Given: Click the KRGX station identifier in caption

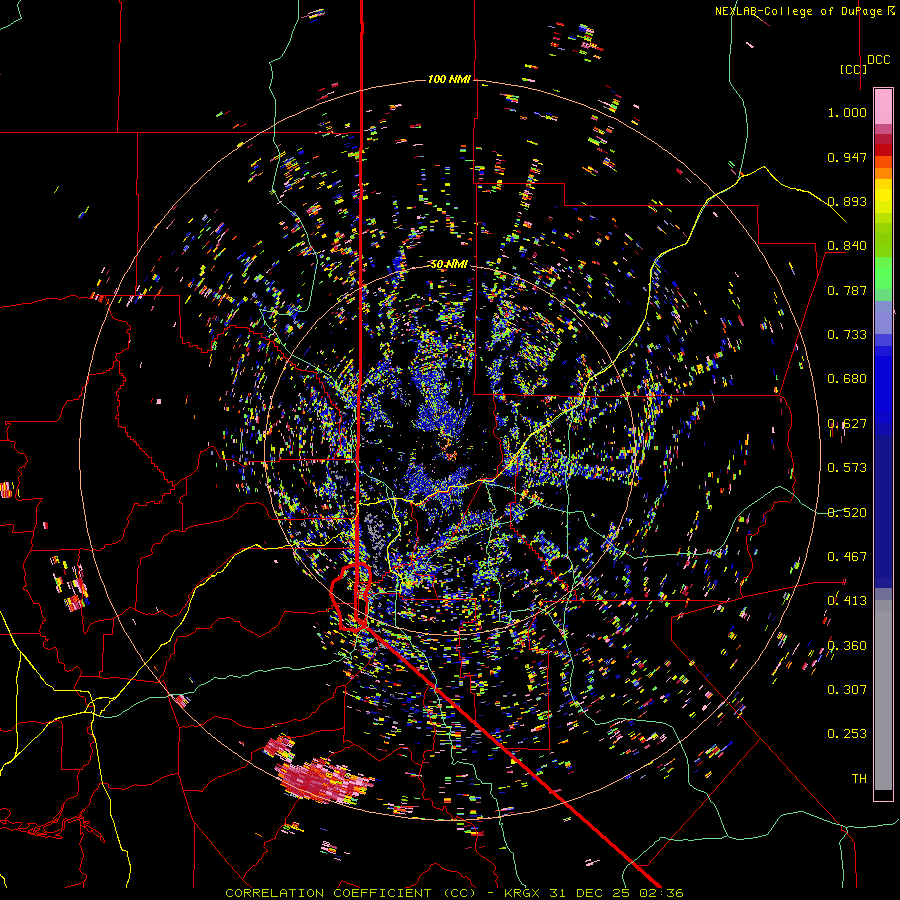Looking at the screenshot, I should tap(522, 893).
